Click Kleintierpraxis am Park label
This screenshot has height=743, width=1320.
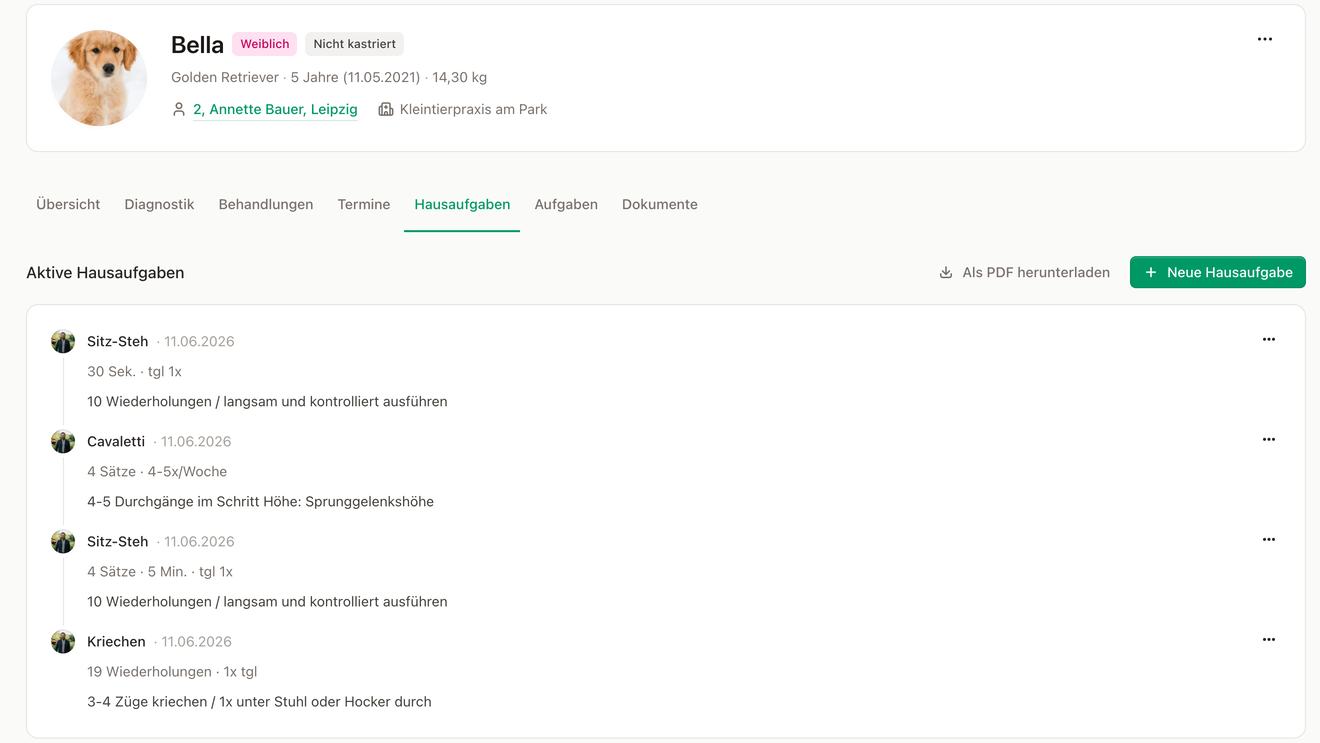click(473, 109)
